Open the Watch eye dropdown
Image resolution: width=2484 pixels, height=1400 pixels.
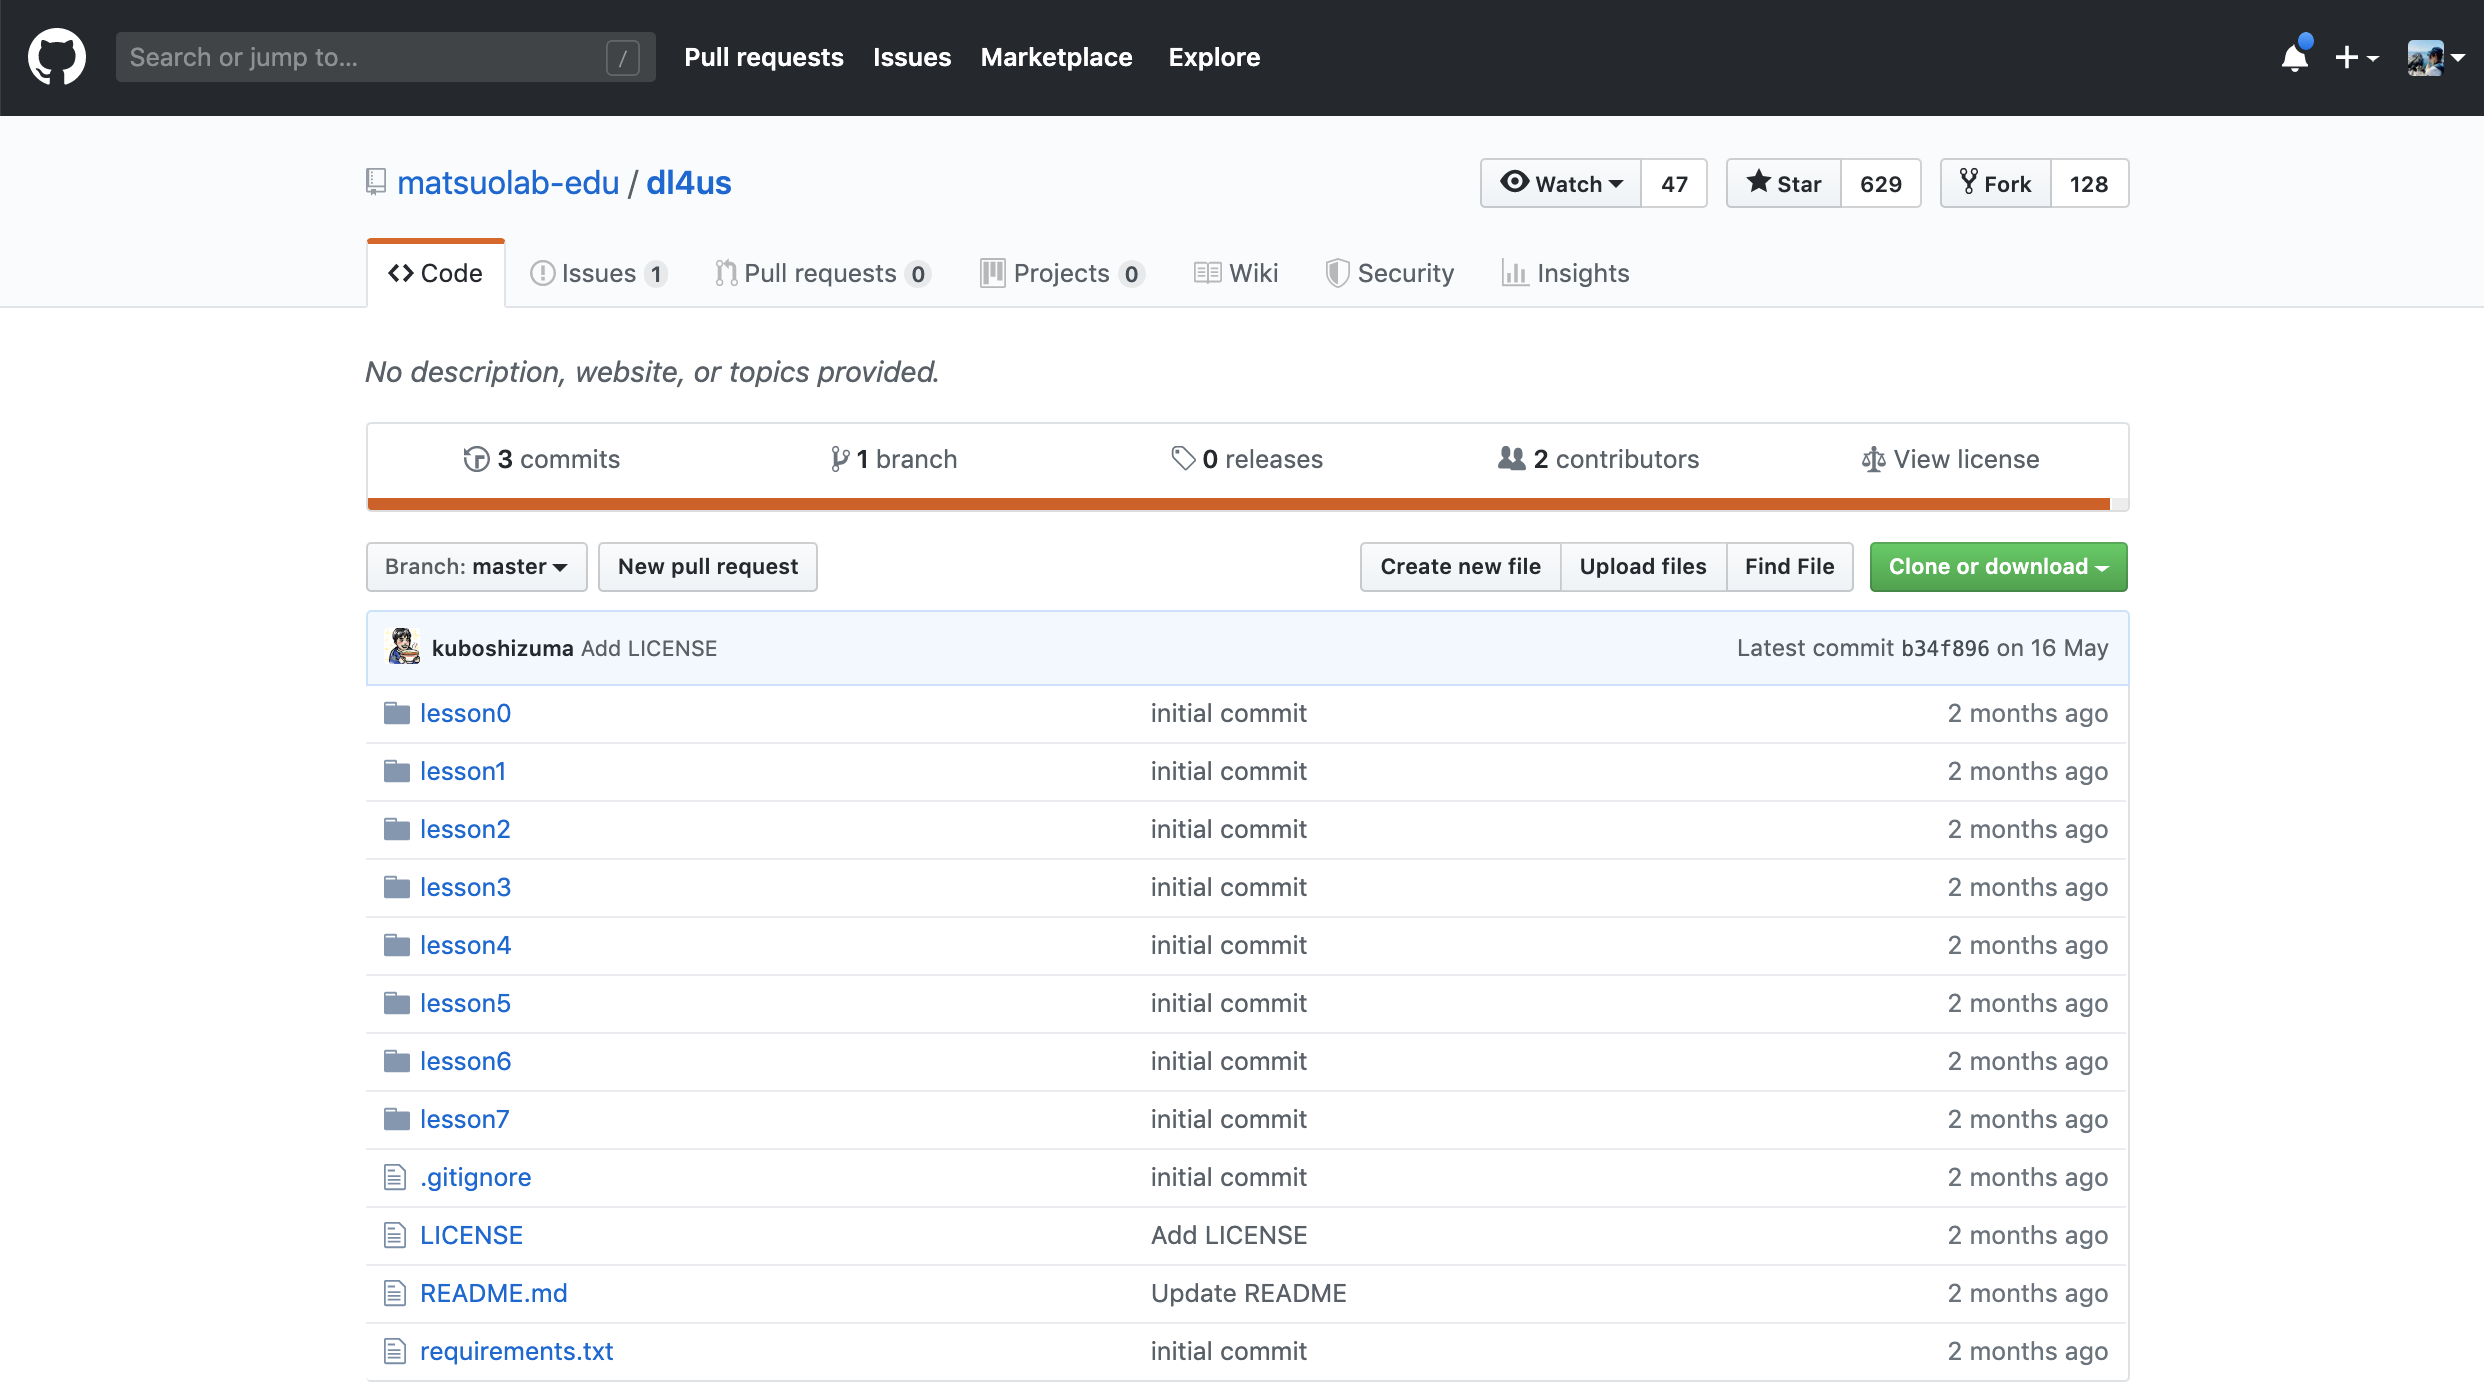coord(1561,183)
